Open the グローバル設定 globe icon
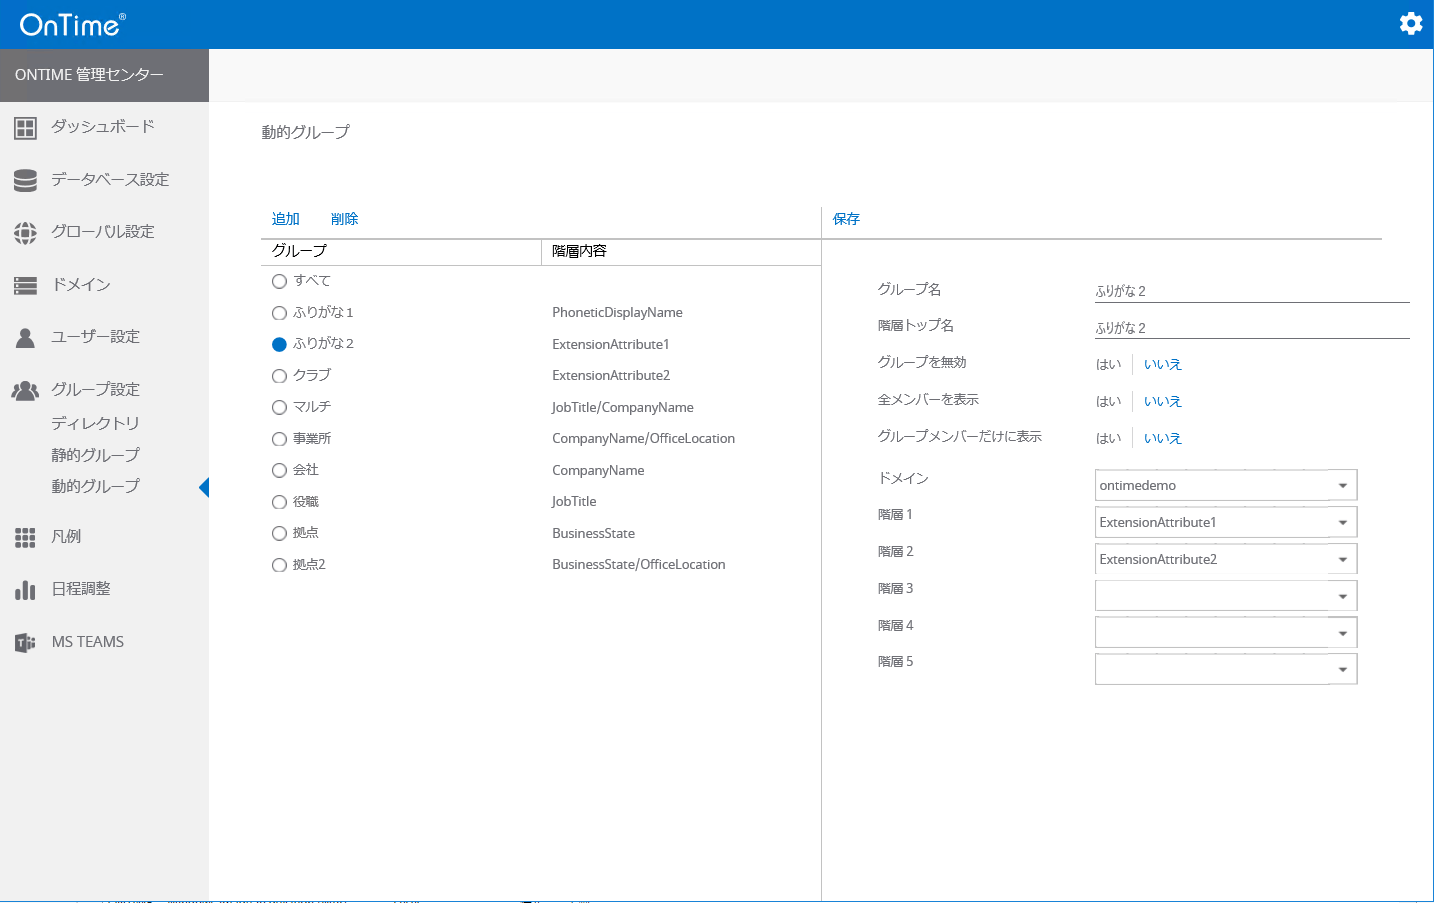The width and height of the screenshot is (1434, 903). click(x=26, y=232)
